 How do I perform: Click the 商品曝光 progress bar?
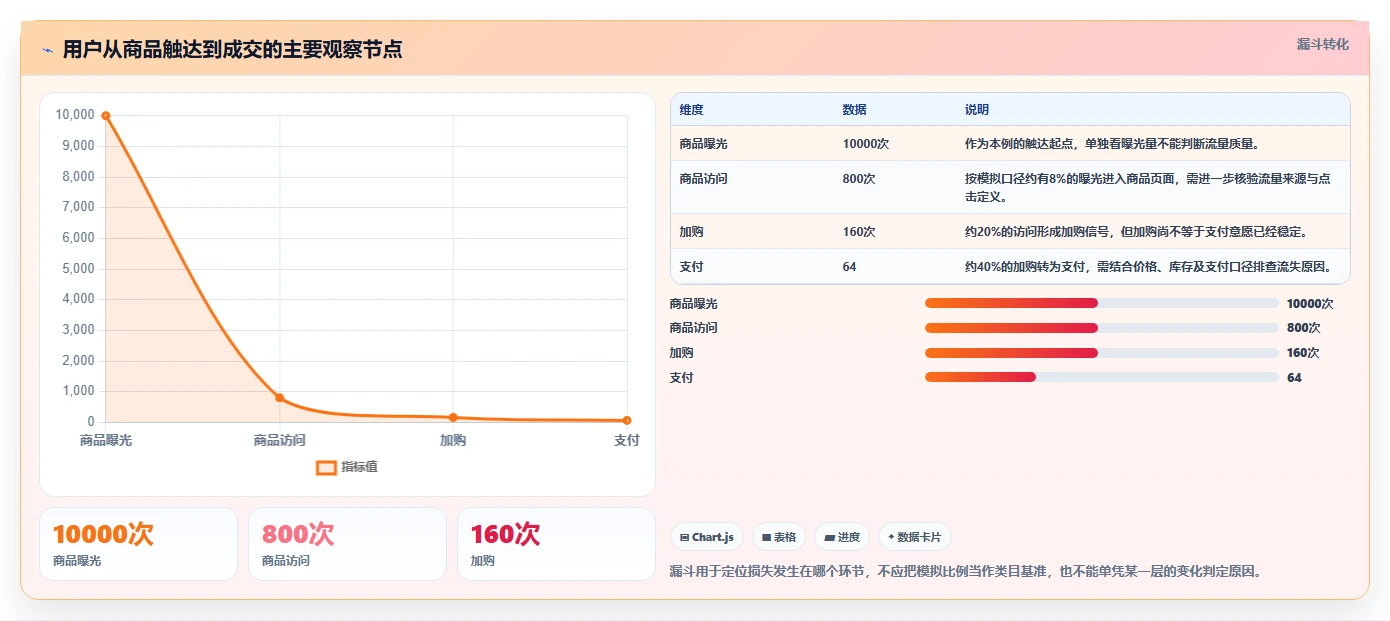pos(1102,303)
